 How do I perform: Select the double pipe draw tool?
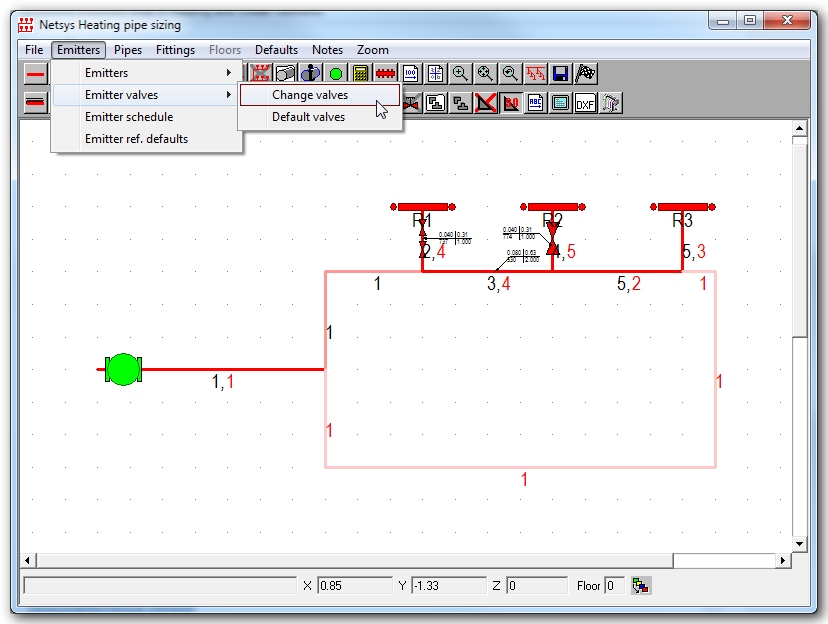35,102
